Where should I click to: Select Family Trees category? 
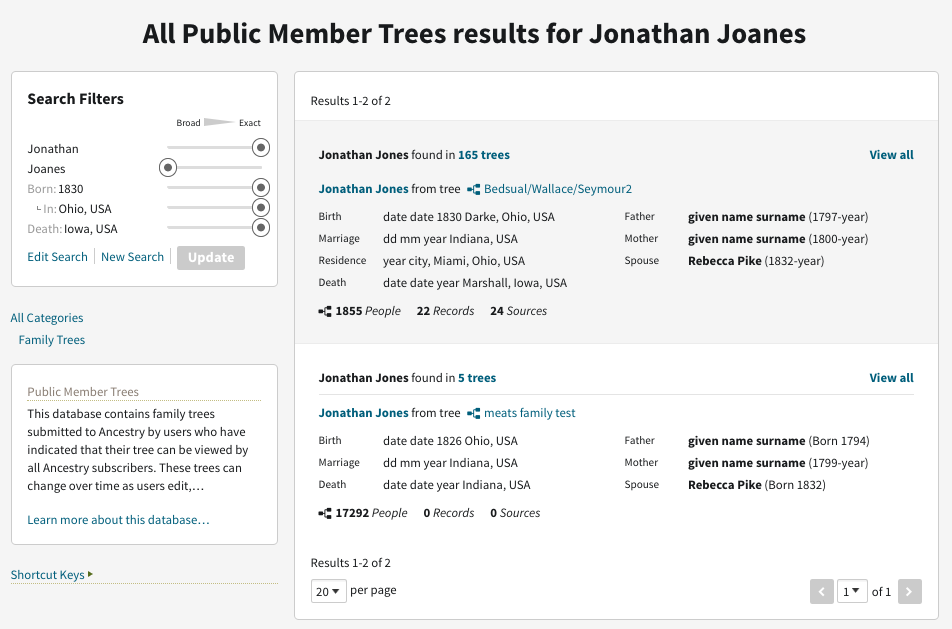point(52,340)
